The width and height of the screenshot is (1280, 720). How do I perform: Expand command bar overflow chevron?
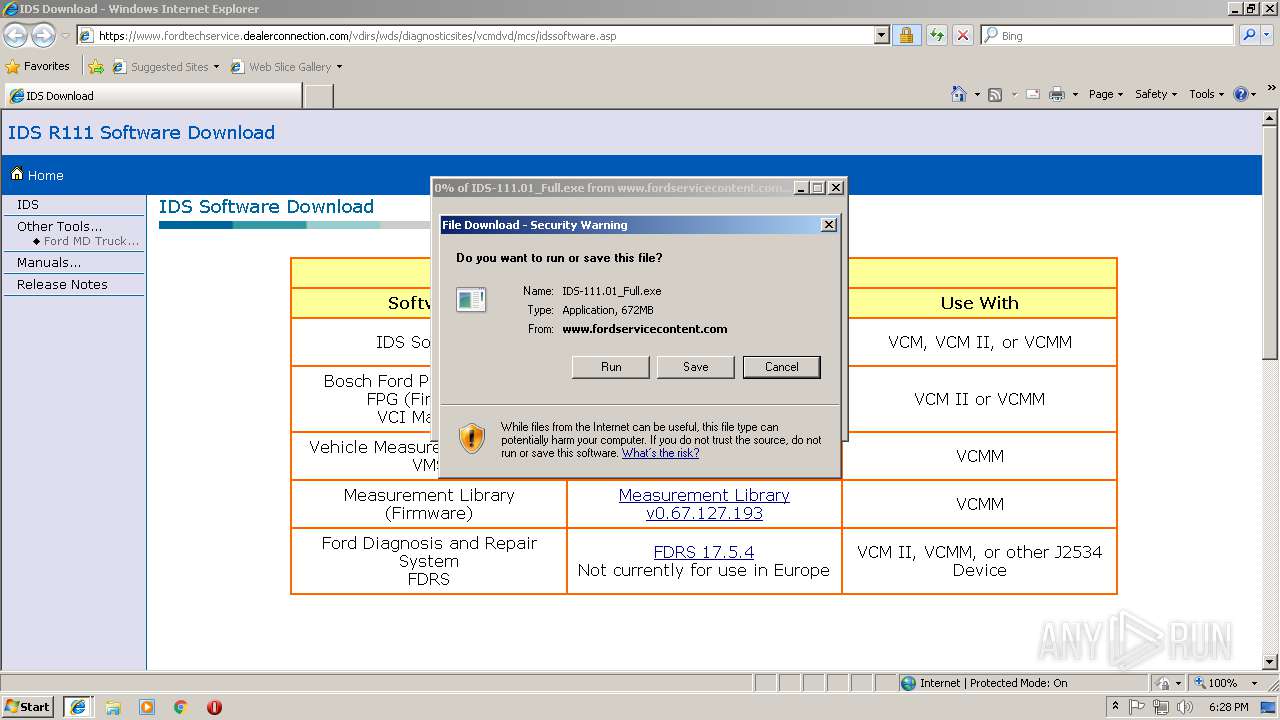pos(1271,88)
